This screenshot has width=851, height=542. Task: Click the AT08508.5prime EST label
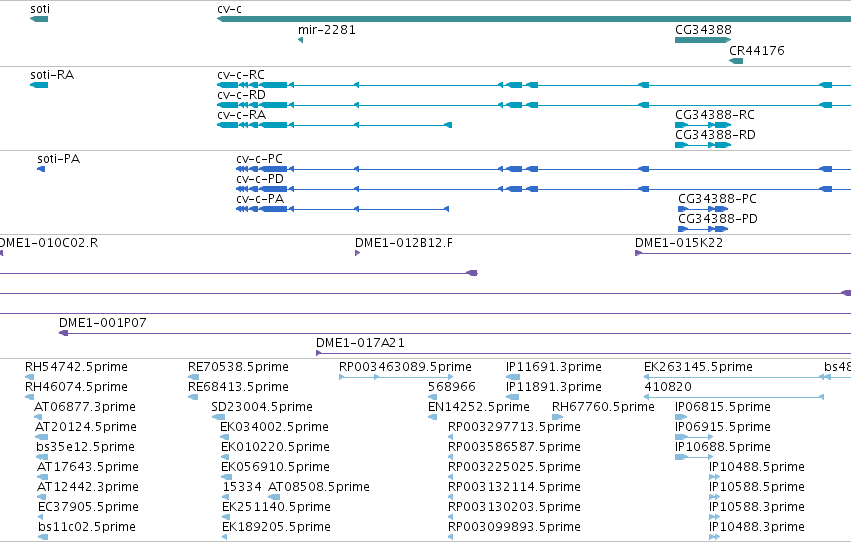click(x=319, y=488)
